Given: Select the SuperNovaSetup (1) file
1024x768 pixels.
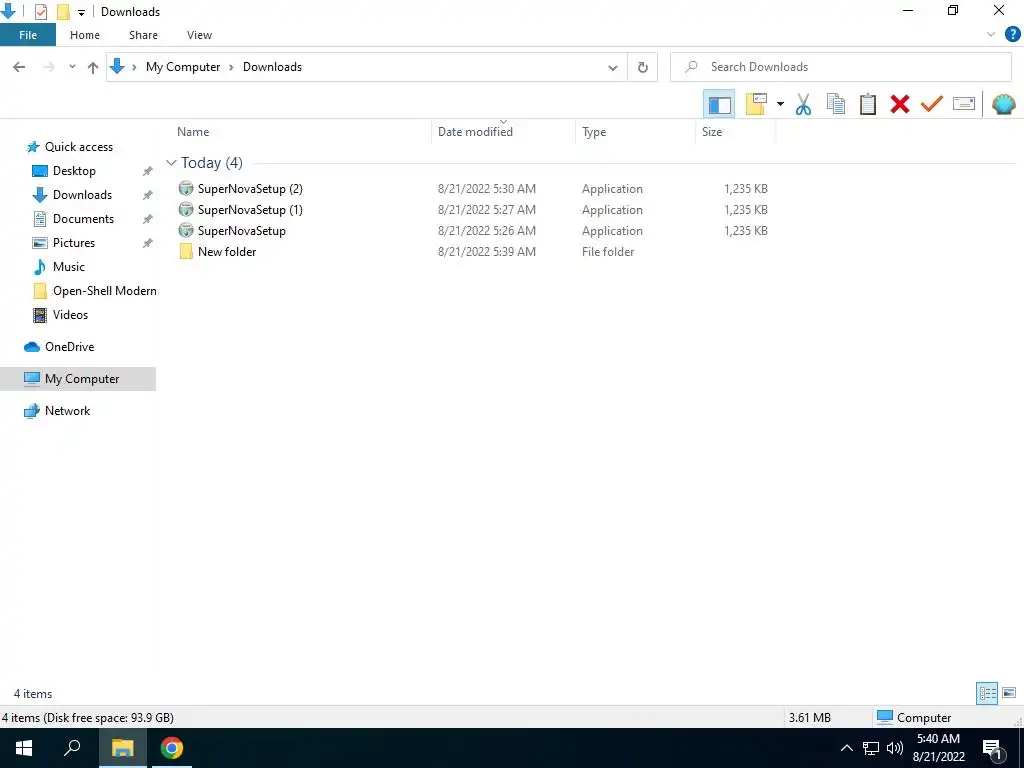Looking at the screenshot, I should coord(250,210).
